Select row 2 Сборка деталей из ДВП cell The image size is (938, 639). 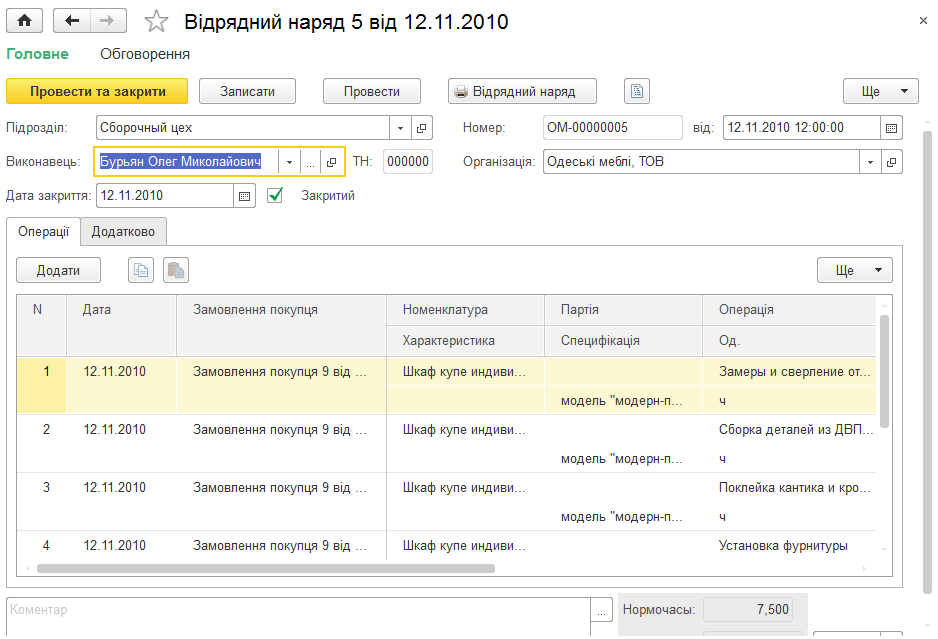[x=789, y=430]
